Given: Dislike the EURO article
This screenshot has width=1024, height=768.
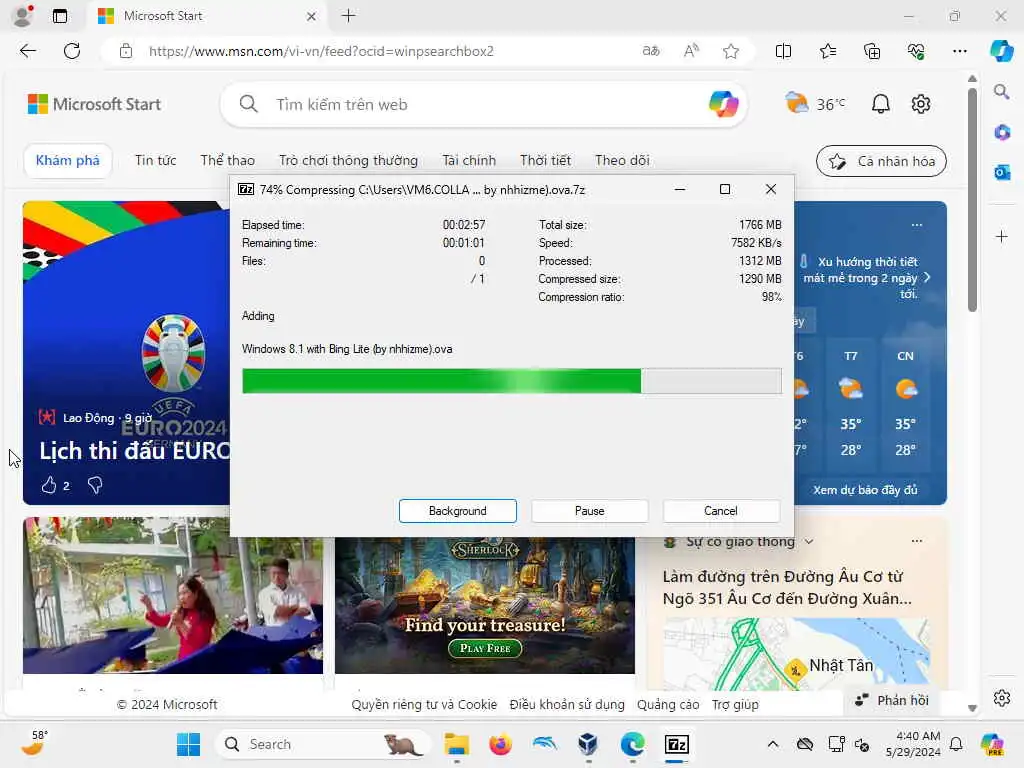Looking at the screenshot, I should click(95, 485).
